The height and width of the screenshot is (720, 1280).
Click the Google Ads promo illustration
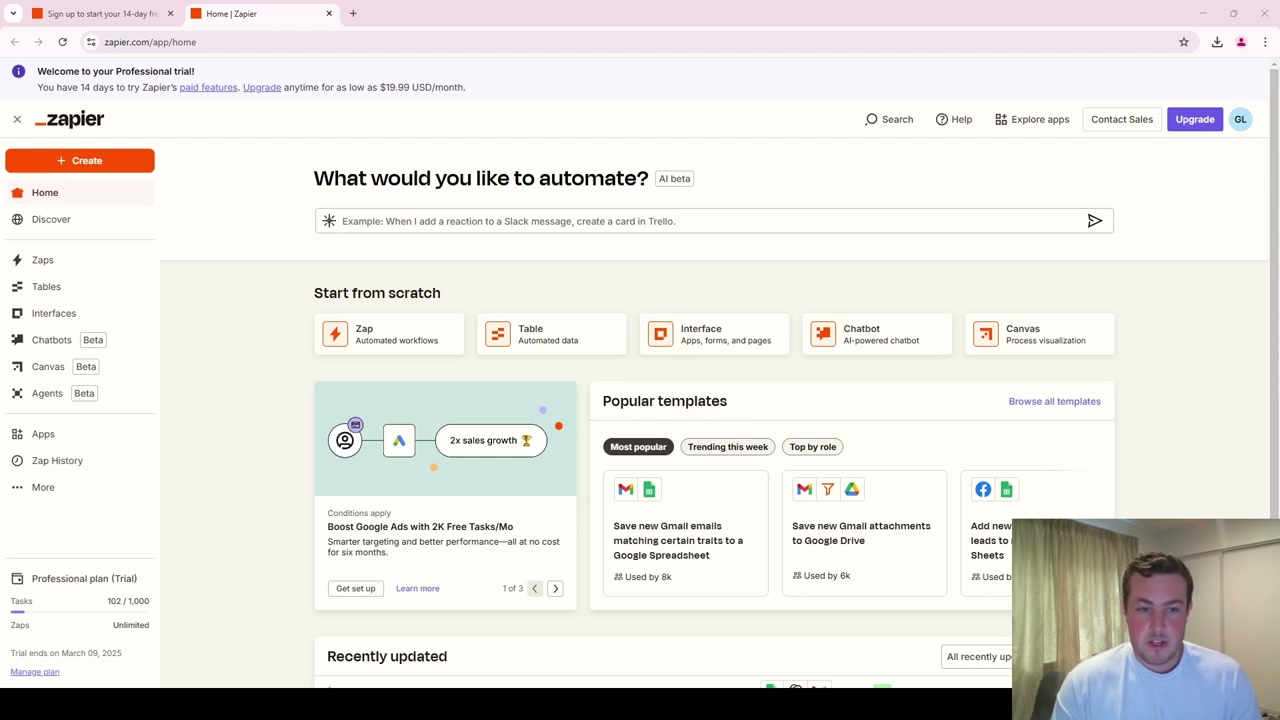point(445,439)
